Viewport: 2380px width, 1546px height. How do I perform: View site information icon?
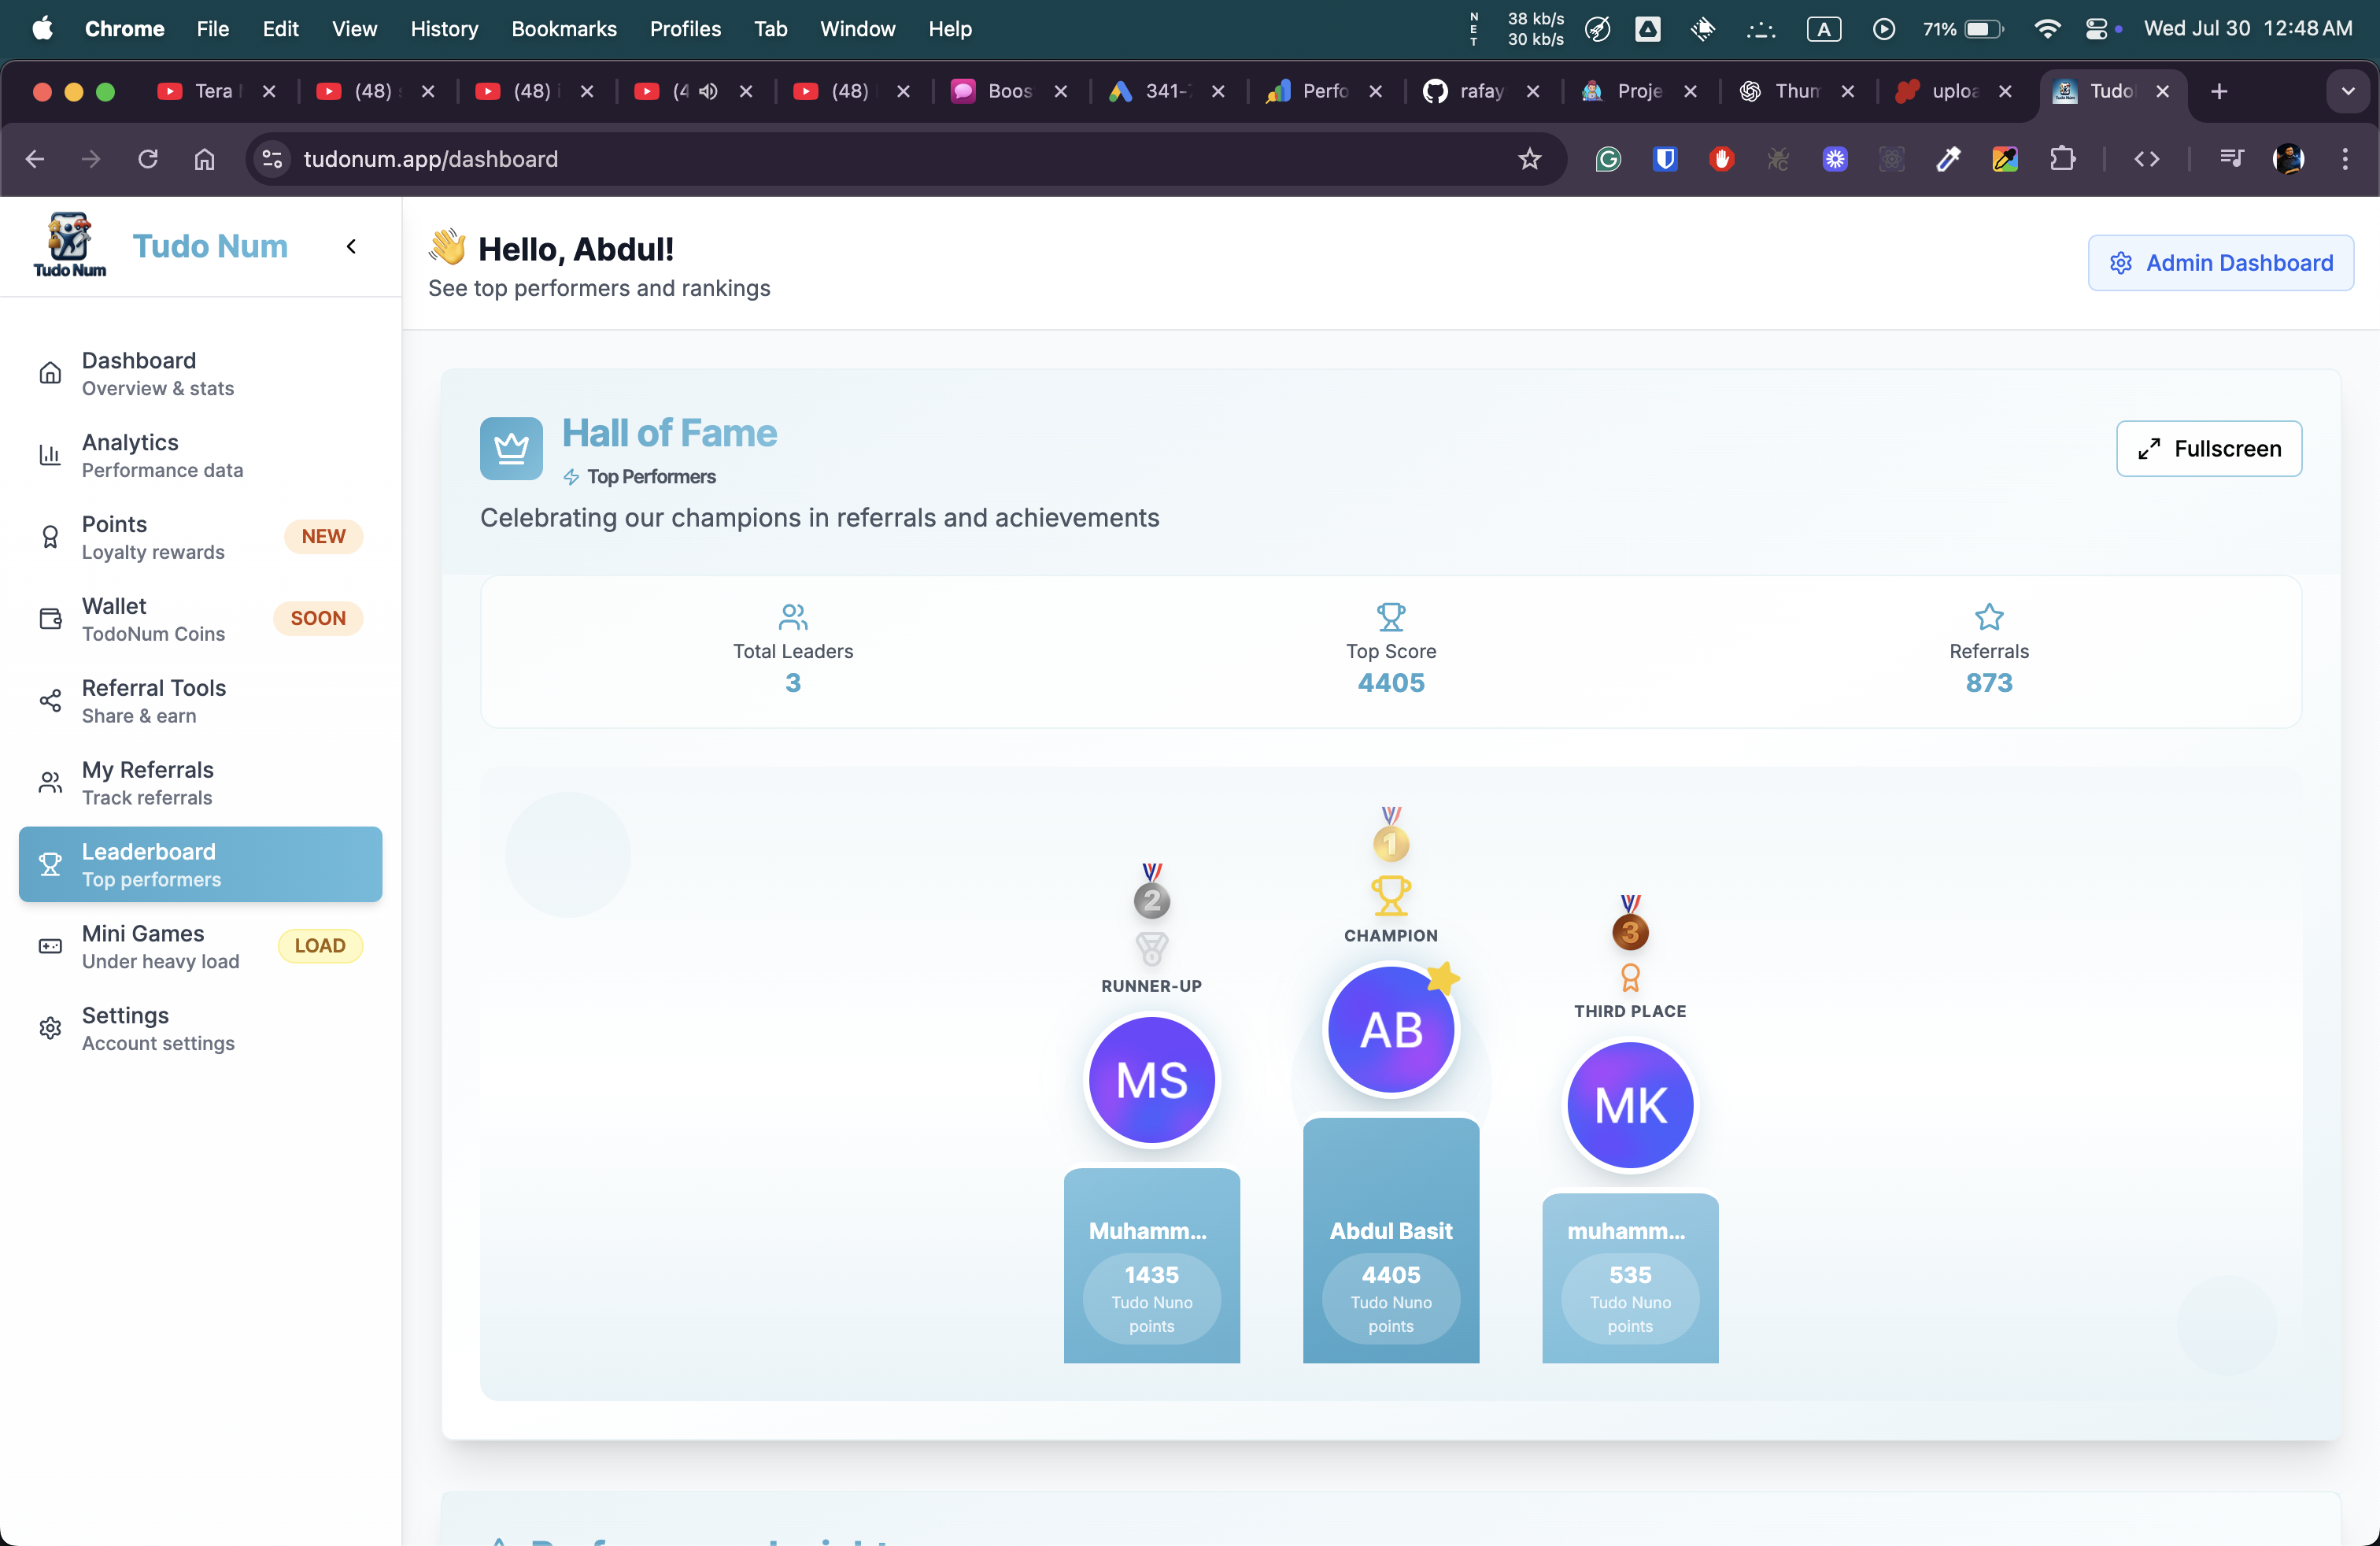[272, 159]
